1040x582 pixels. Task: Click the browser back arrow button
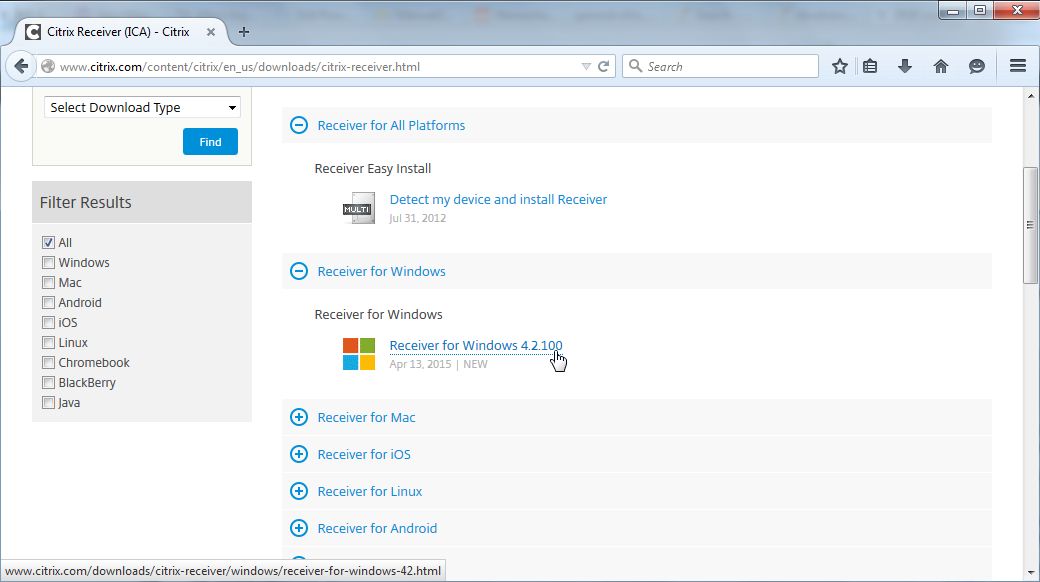coord(21,67)
